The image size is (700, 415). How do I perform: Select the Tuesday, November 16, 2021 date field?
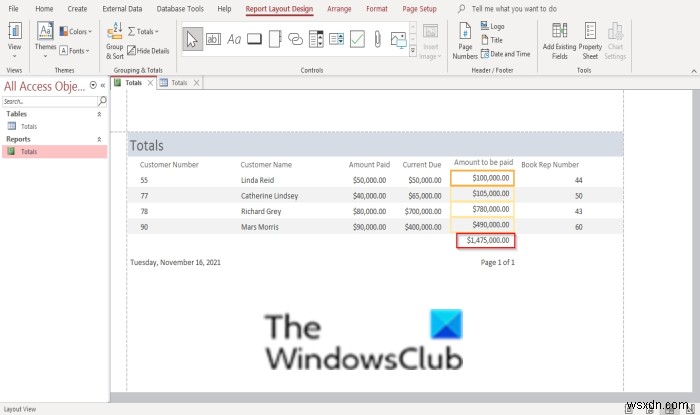[x=175, y=262]
